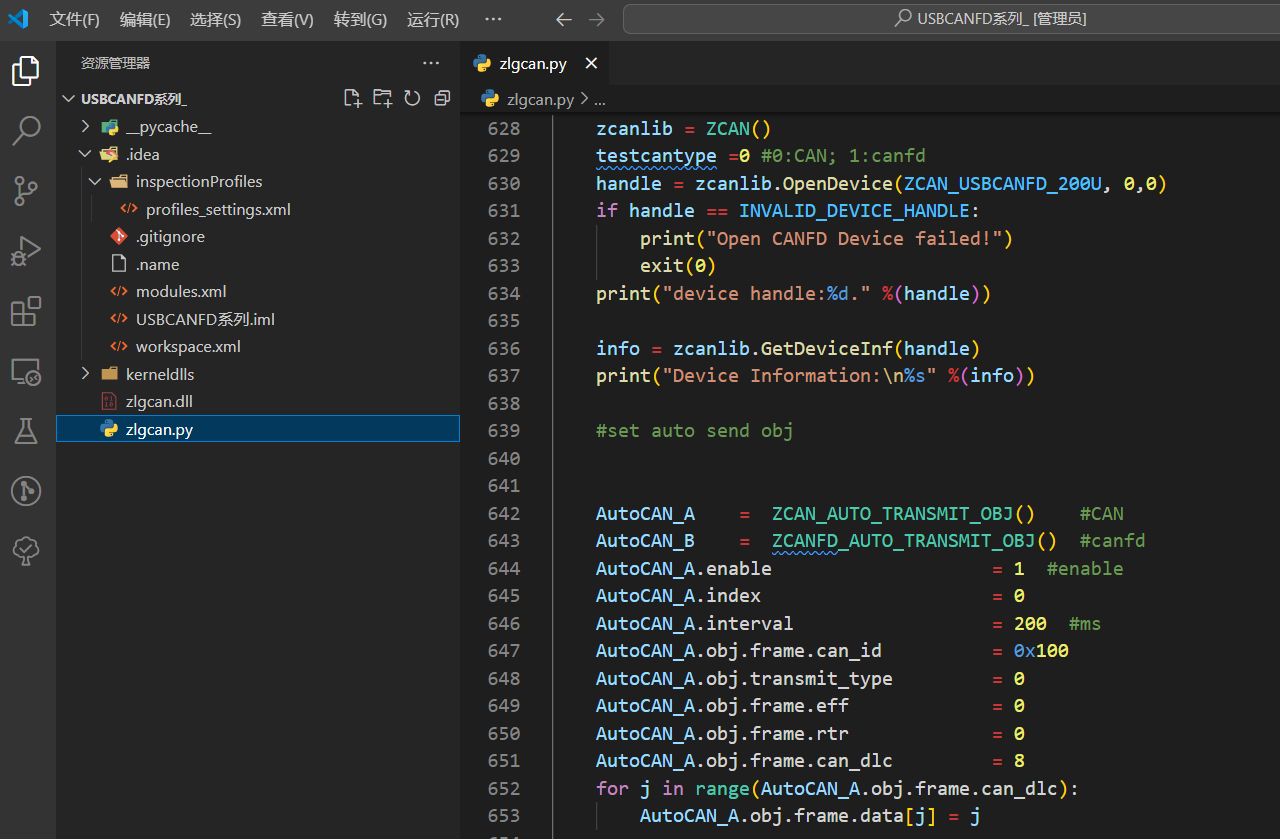Refresh the explorer file tree

point(412,98)
